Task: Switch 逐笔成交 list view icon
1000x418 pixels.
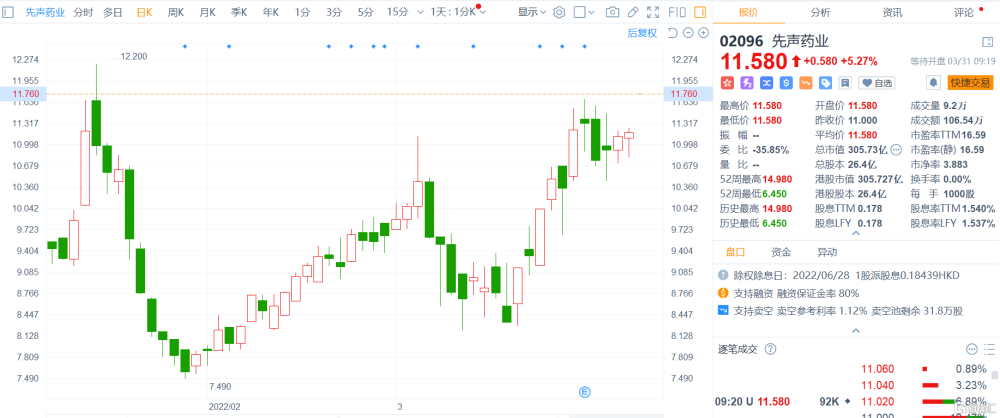Action: click(989, 349)
